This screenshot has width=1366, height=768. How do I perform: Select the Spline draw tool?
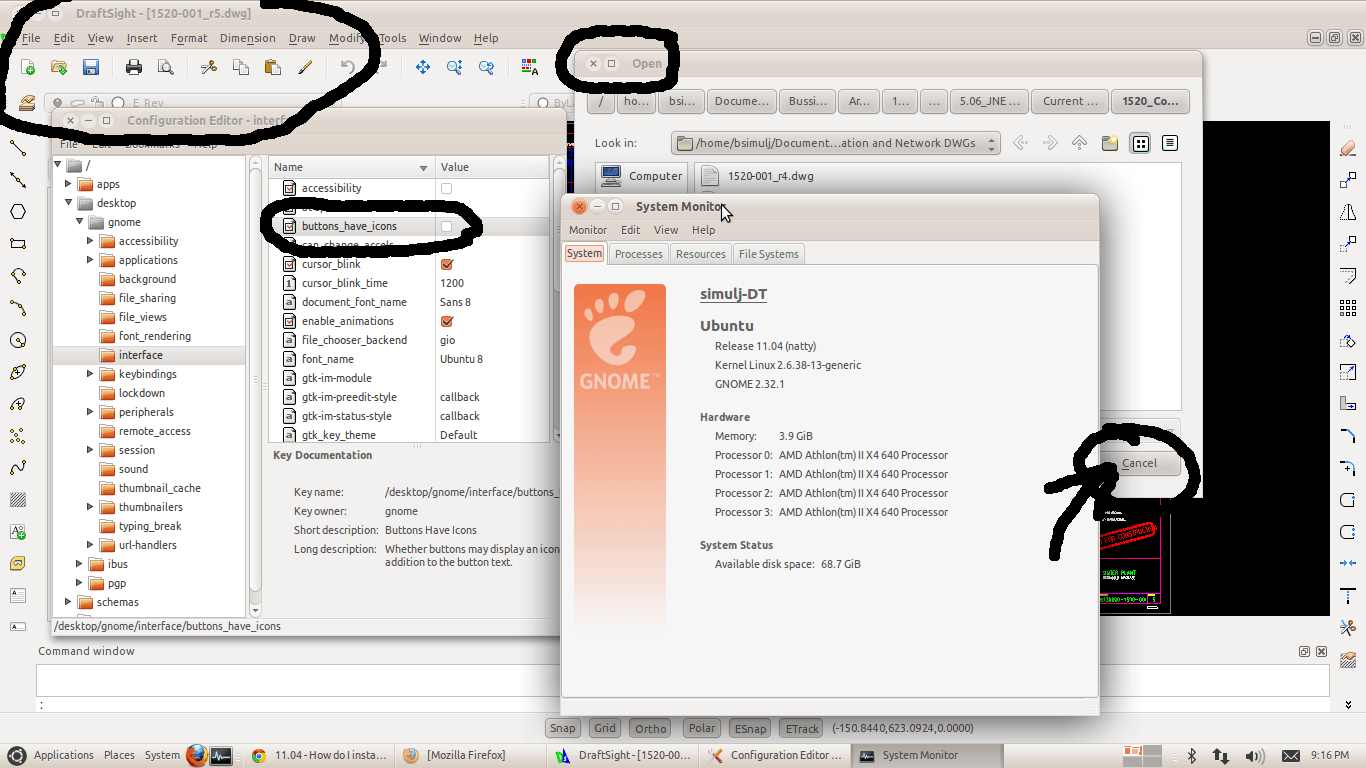coord(18,468)
